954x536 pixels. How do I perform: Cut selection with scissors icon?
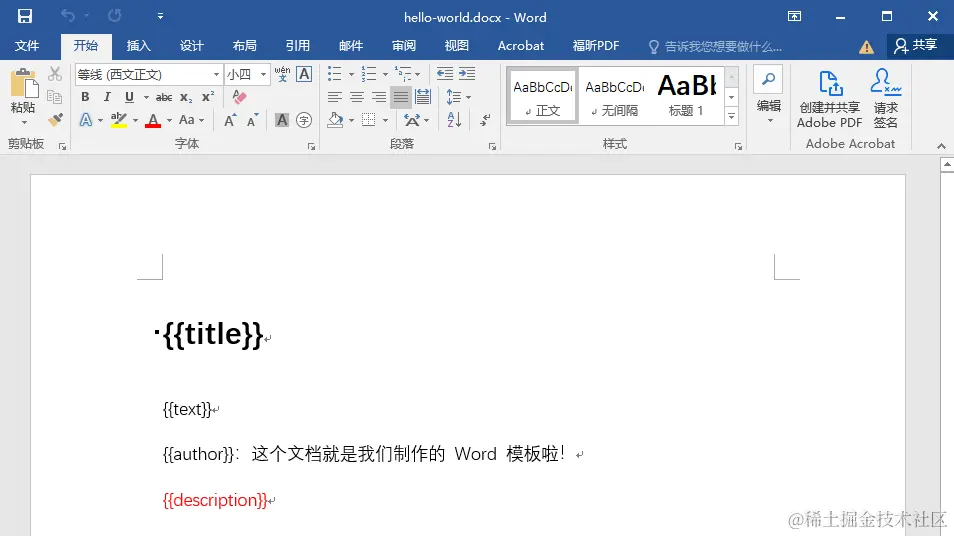[x=55, y=74]
